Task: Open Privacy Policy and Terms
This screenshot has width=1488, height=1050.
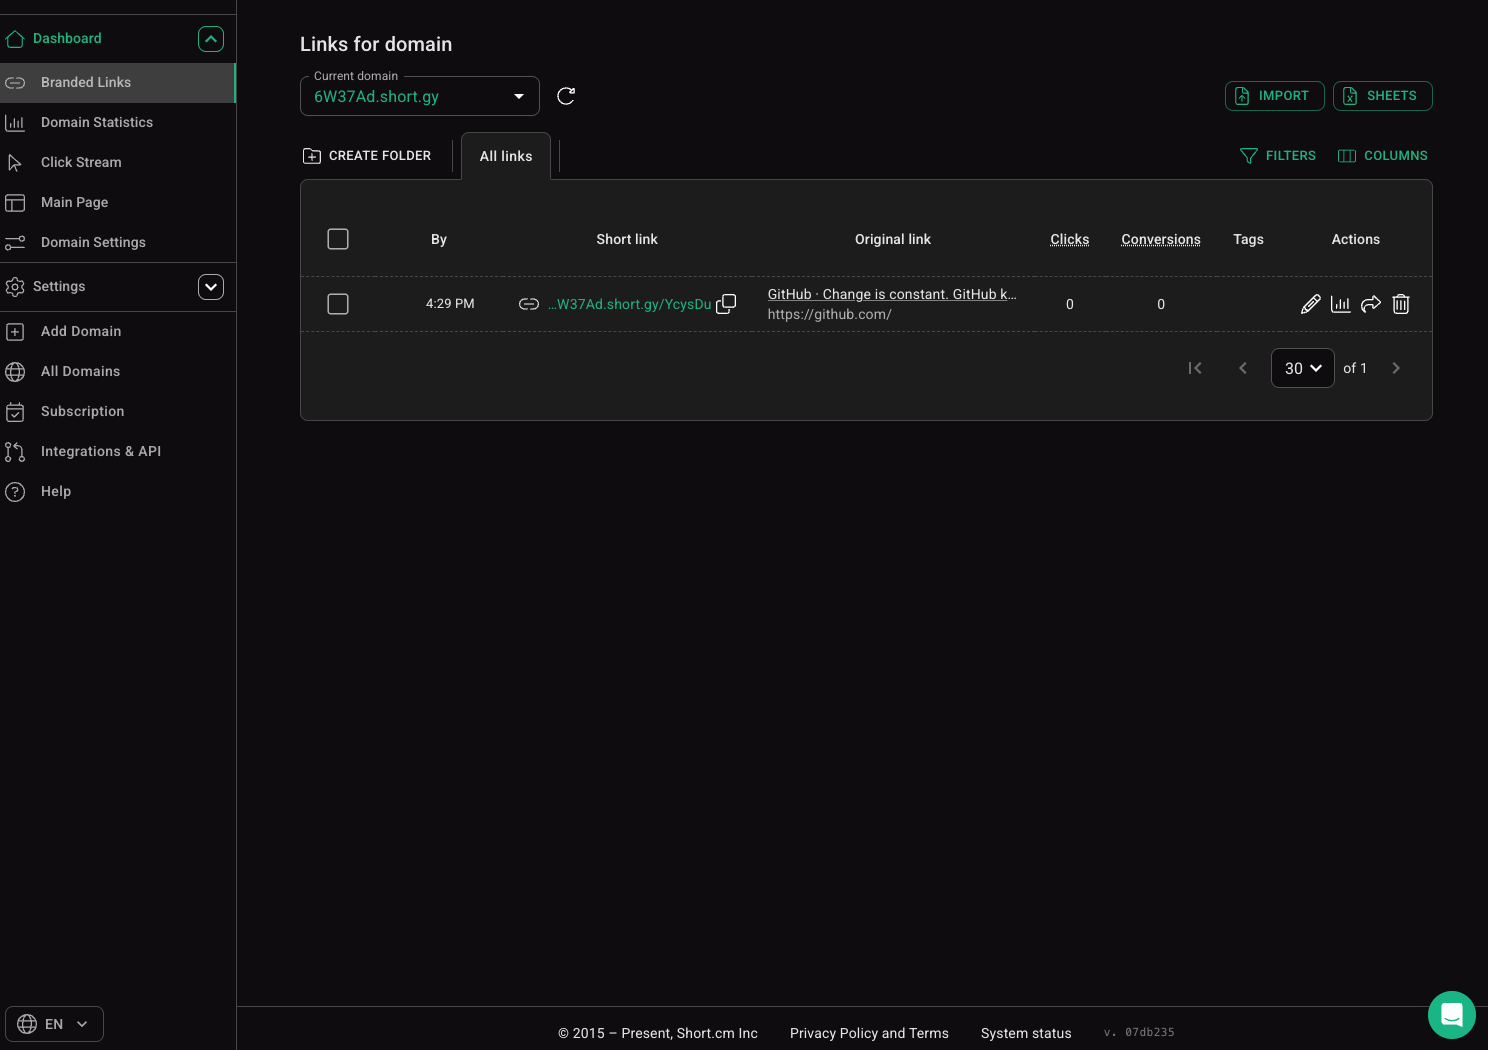Action: (x=869, y=1033)
